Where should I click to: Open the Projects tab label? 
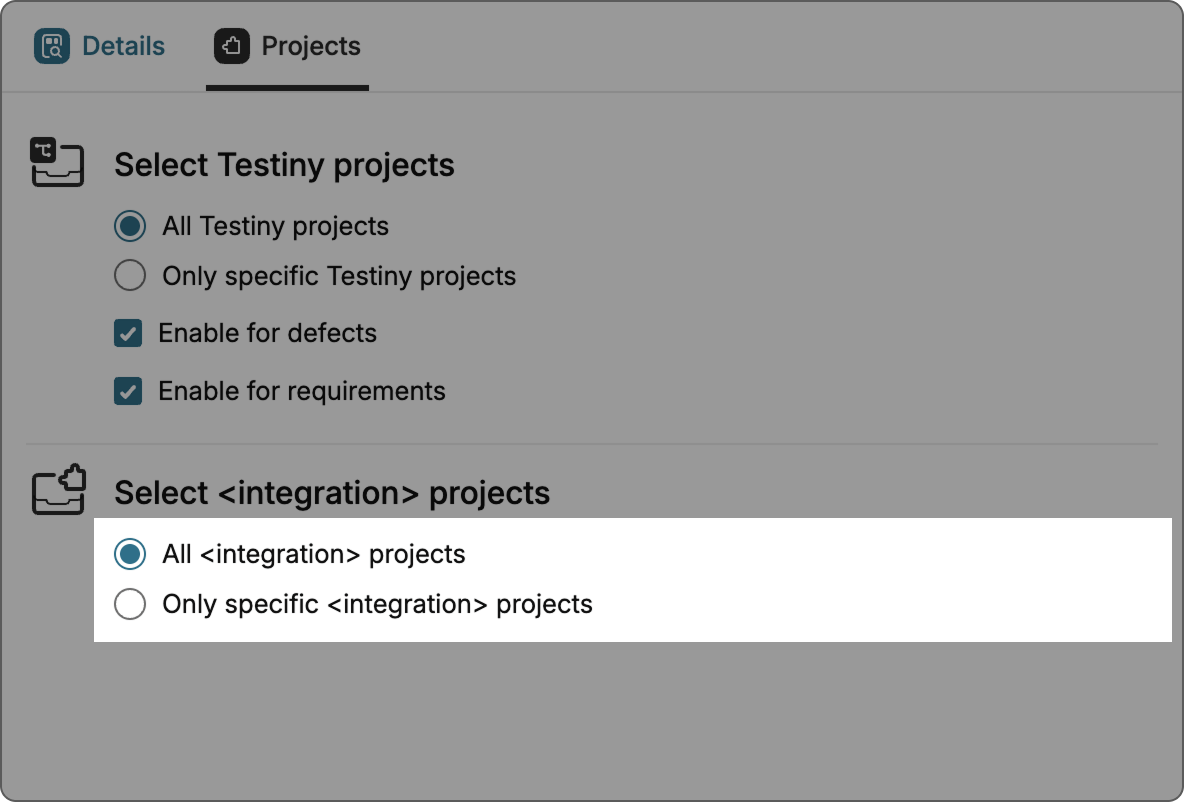click(x=310, y=46)
